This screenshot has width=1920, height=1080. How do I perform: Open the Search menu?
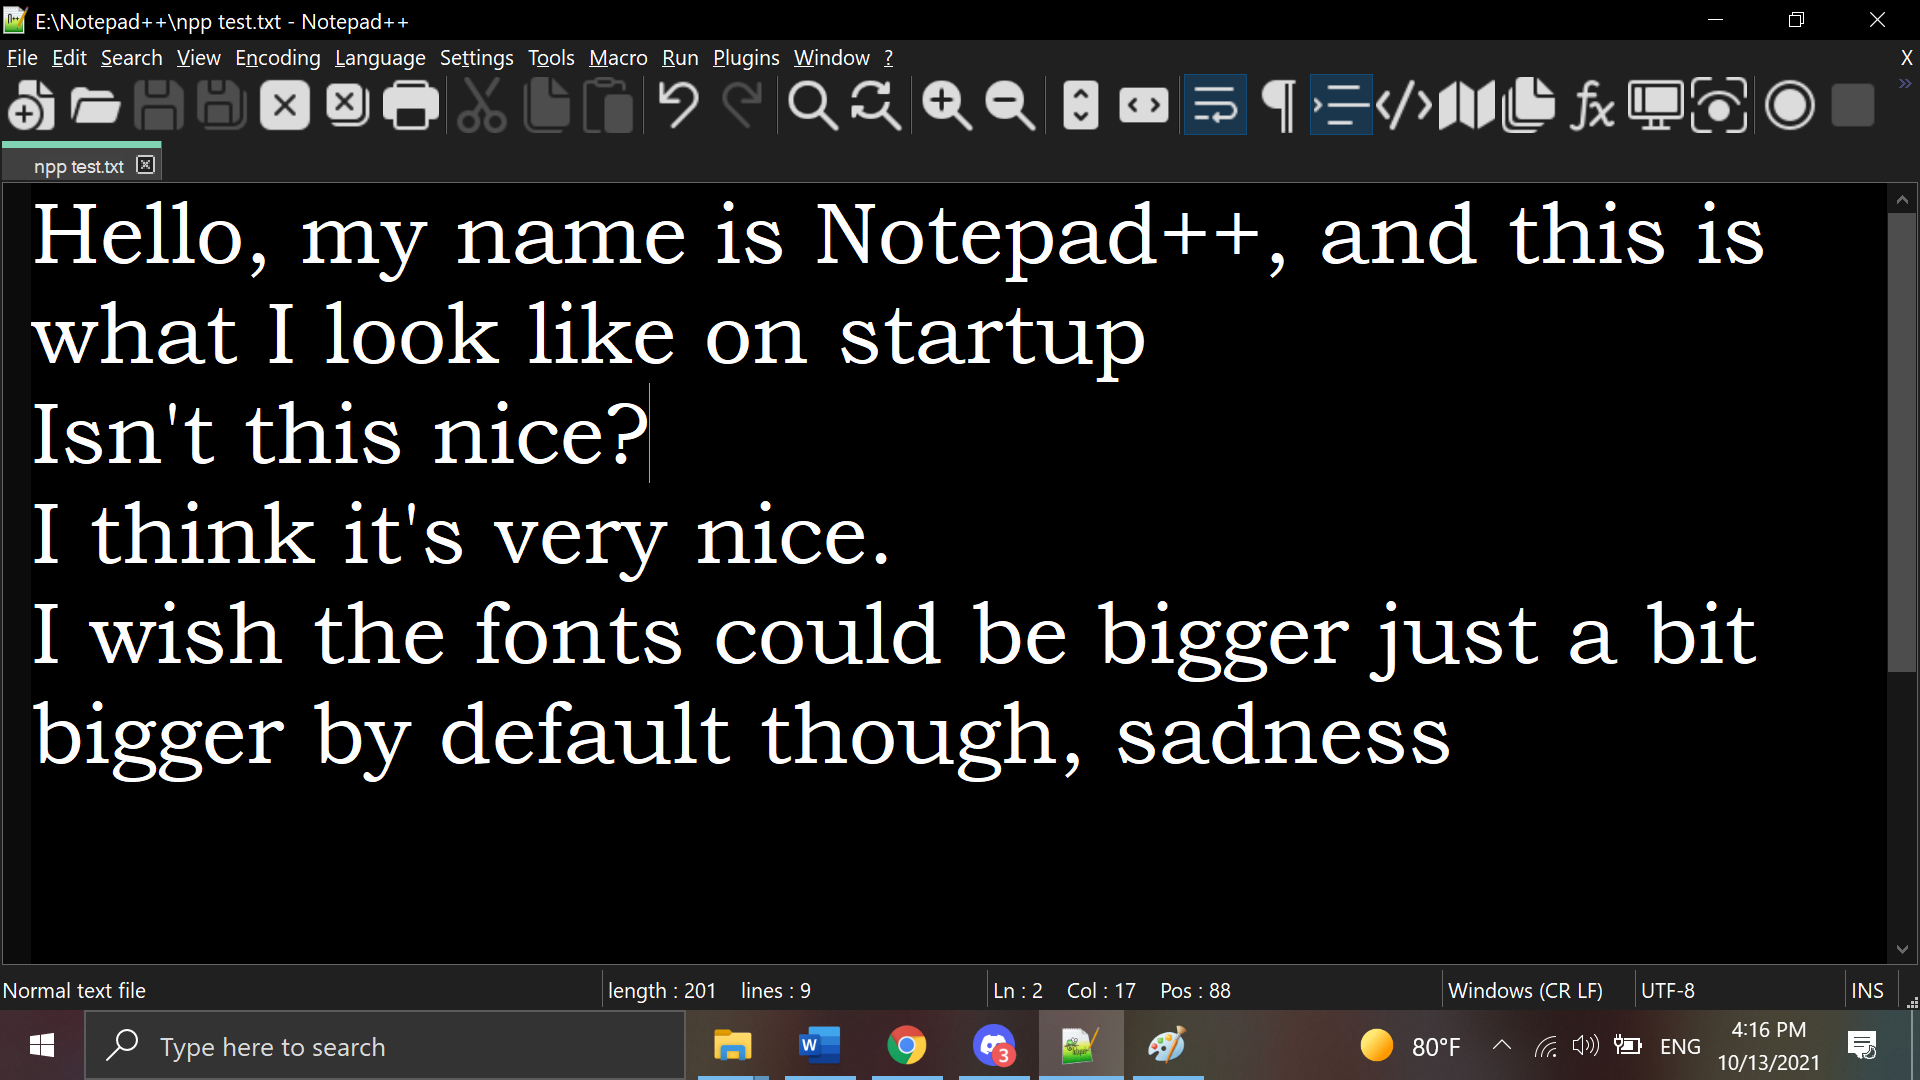[131, 58]
